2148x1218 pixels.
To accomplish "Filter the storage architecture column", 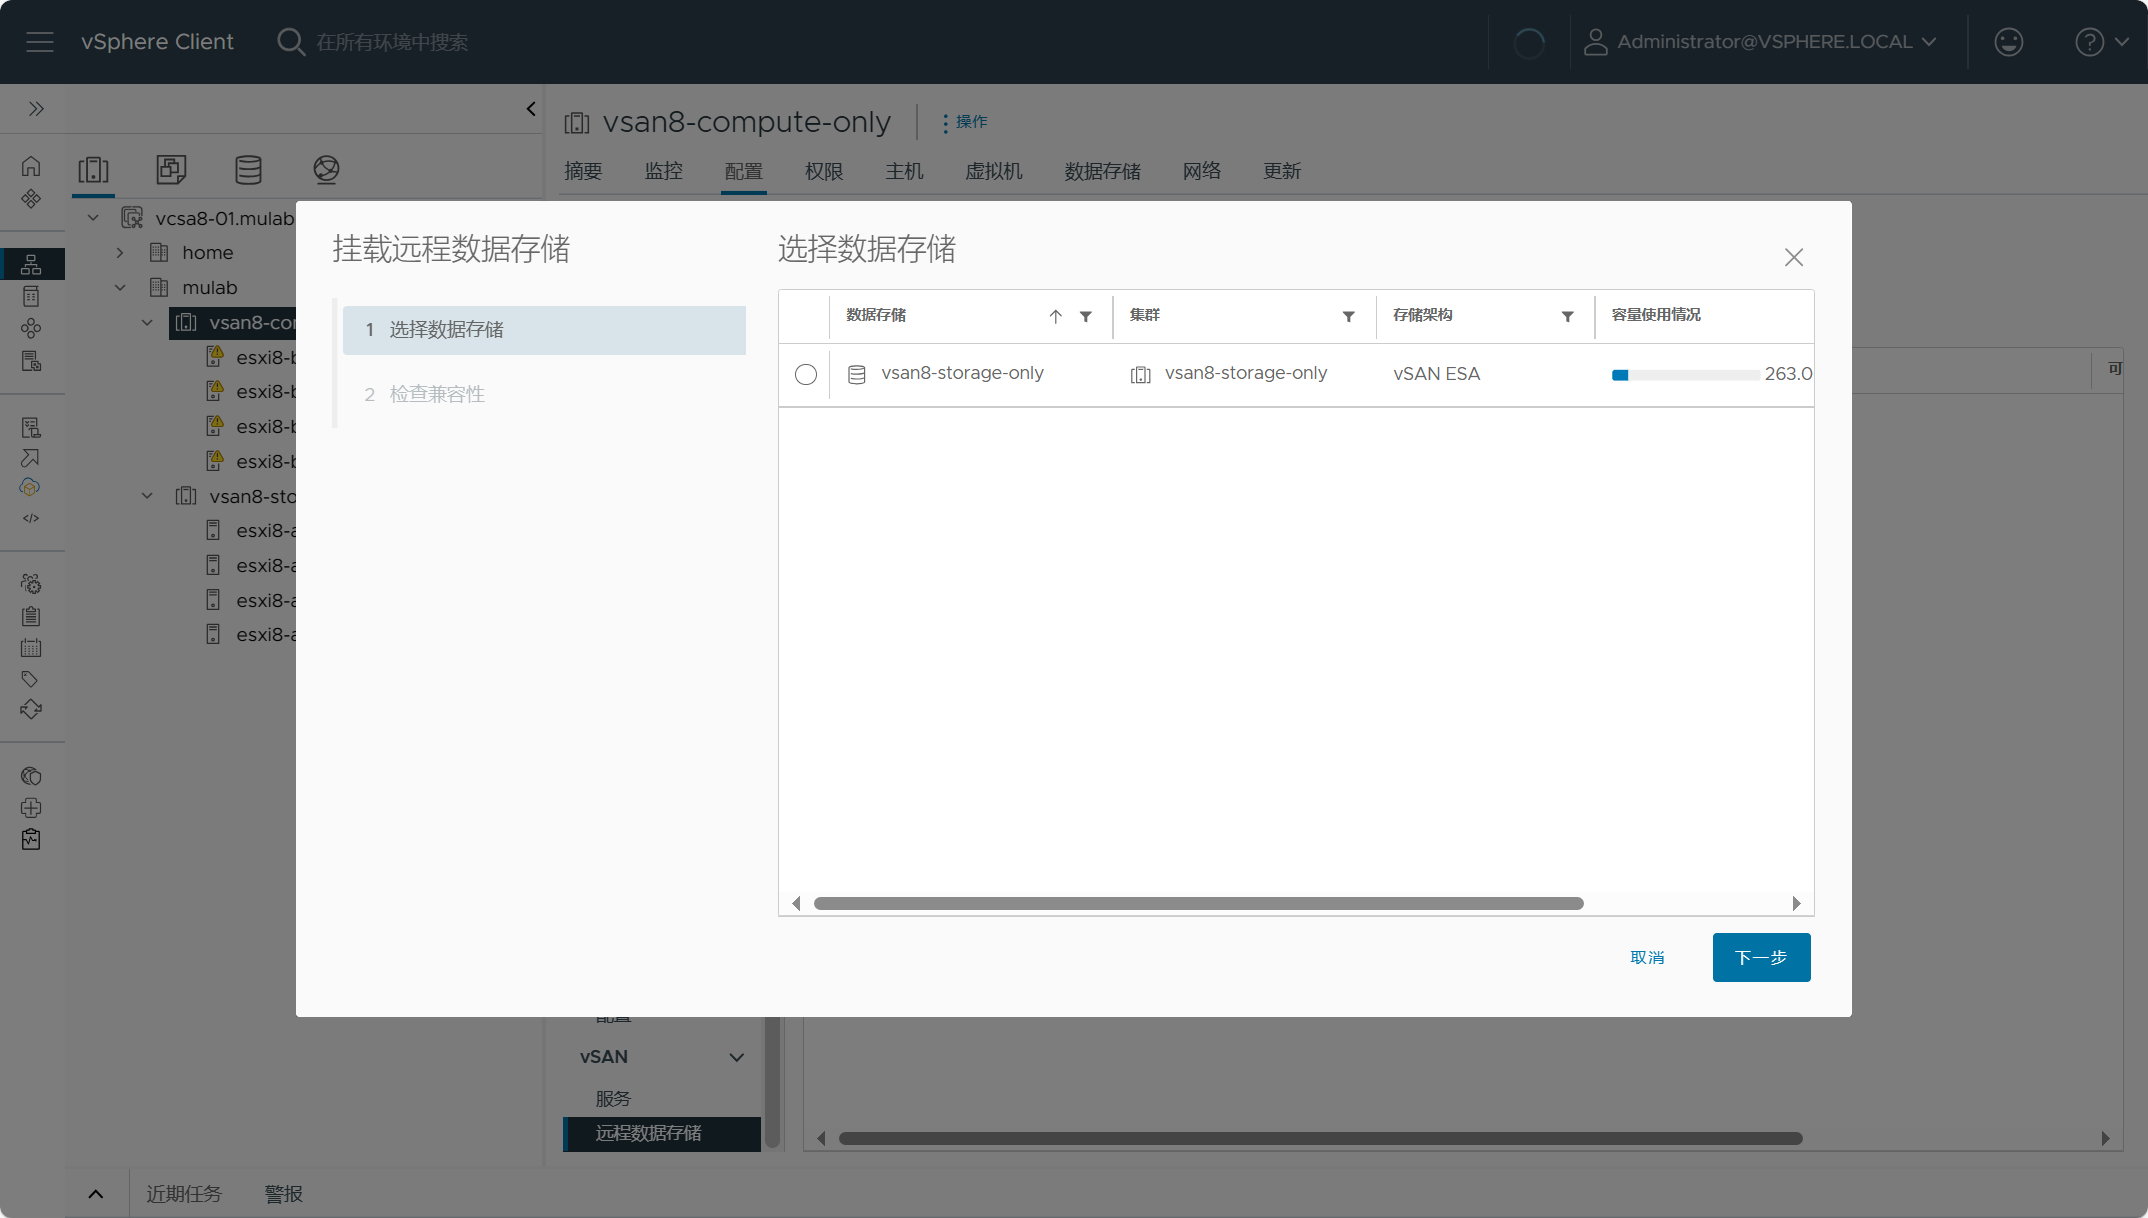I will click(x=1568, y=316).
